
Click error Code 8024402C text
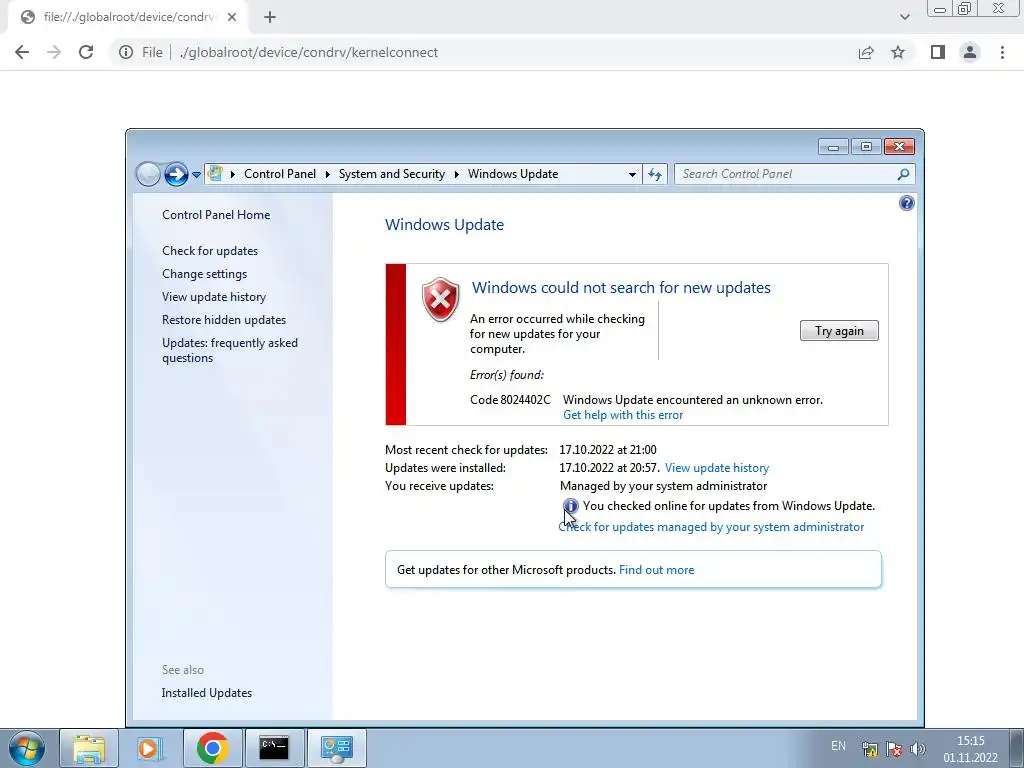click(x=510, y=400)
